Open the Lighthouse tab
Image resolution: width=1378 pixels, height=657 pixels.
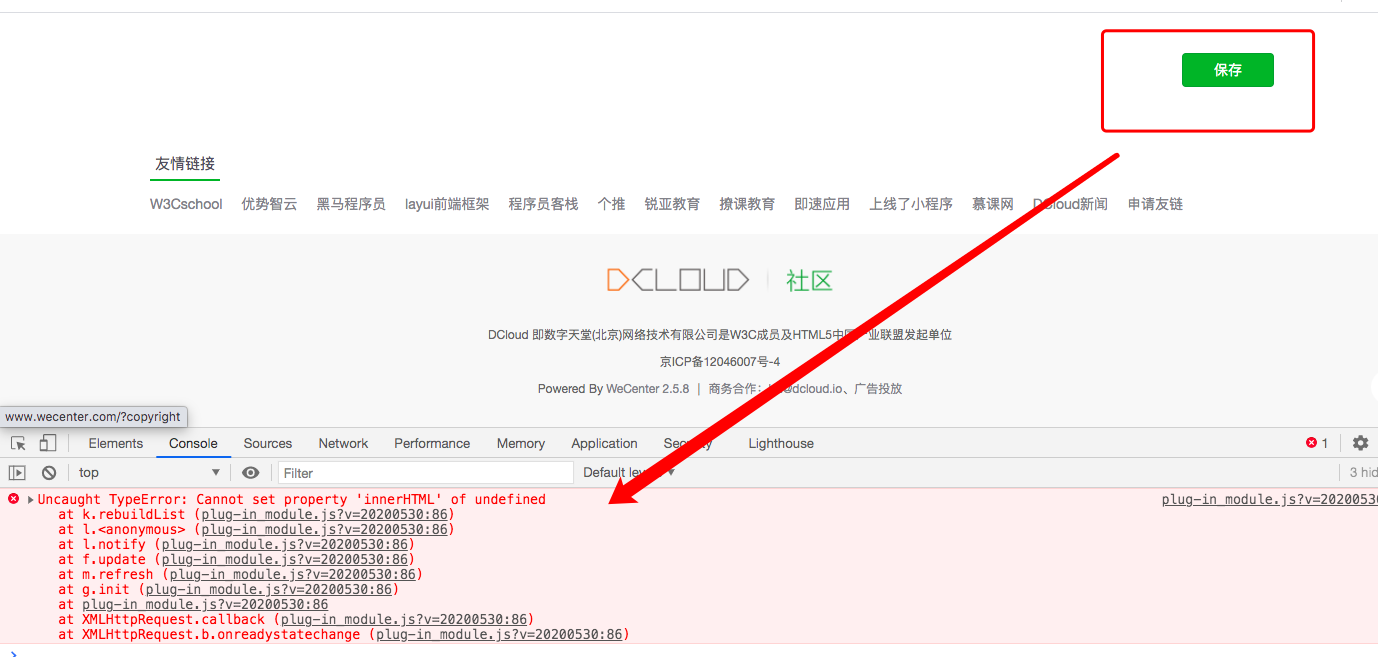point(781,443)
